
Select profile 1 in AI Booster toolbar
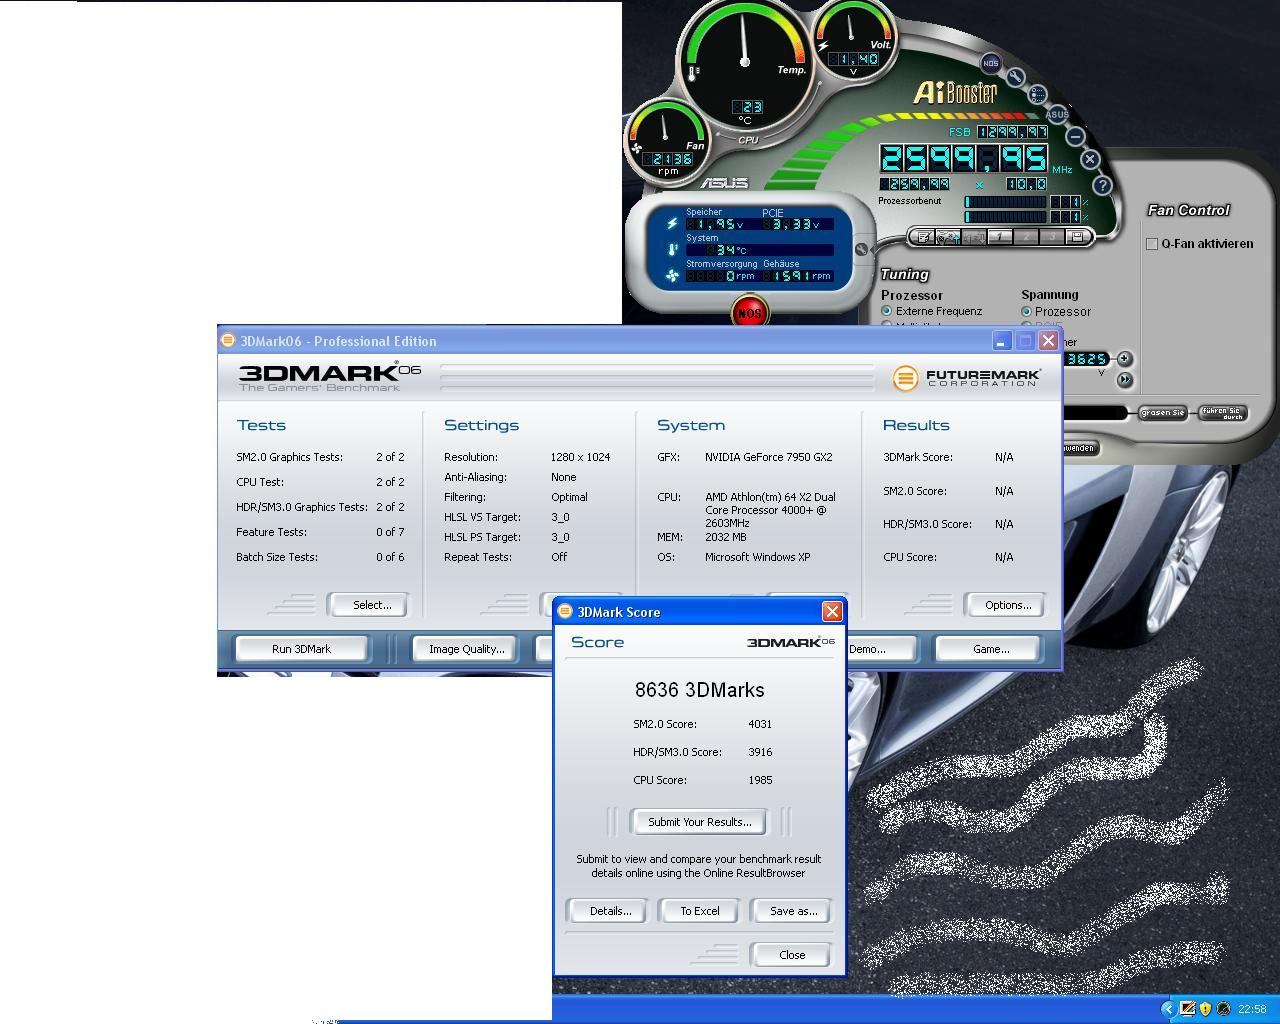[x=1001, y=237]
